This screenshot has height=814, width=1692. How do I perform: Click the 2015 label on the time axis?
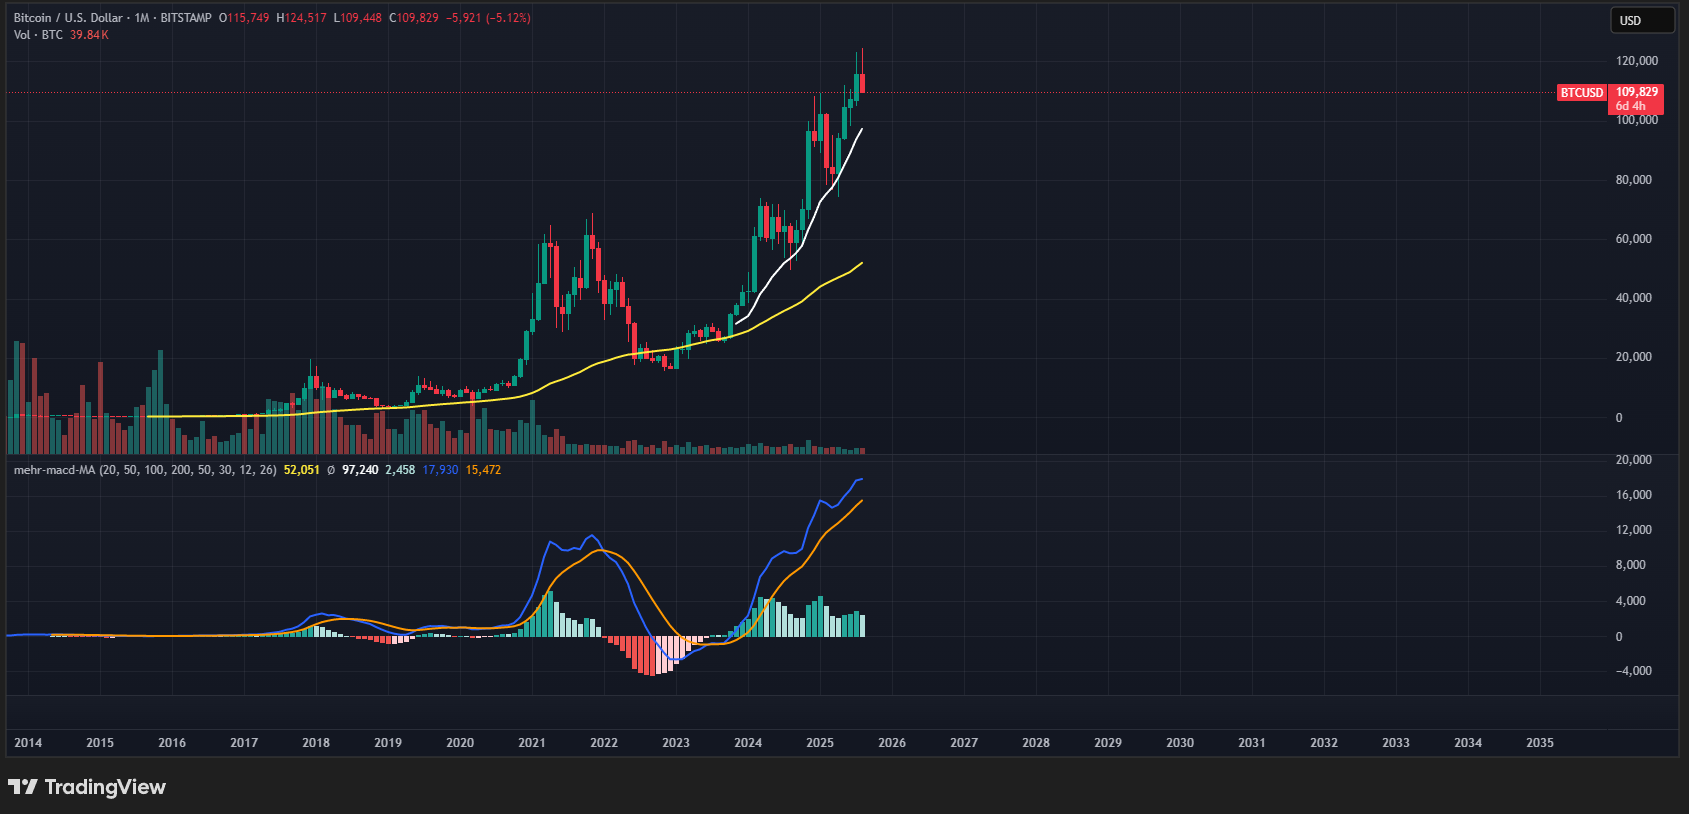click(x=100, y=743)
